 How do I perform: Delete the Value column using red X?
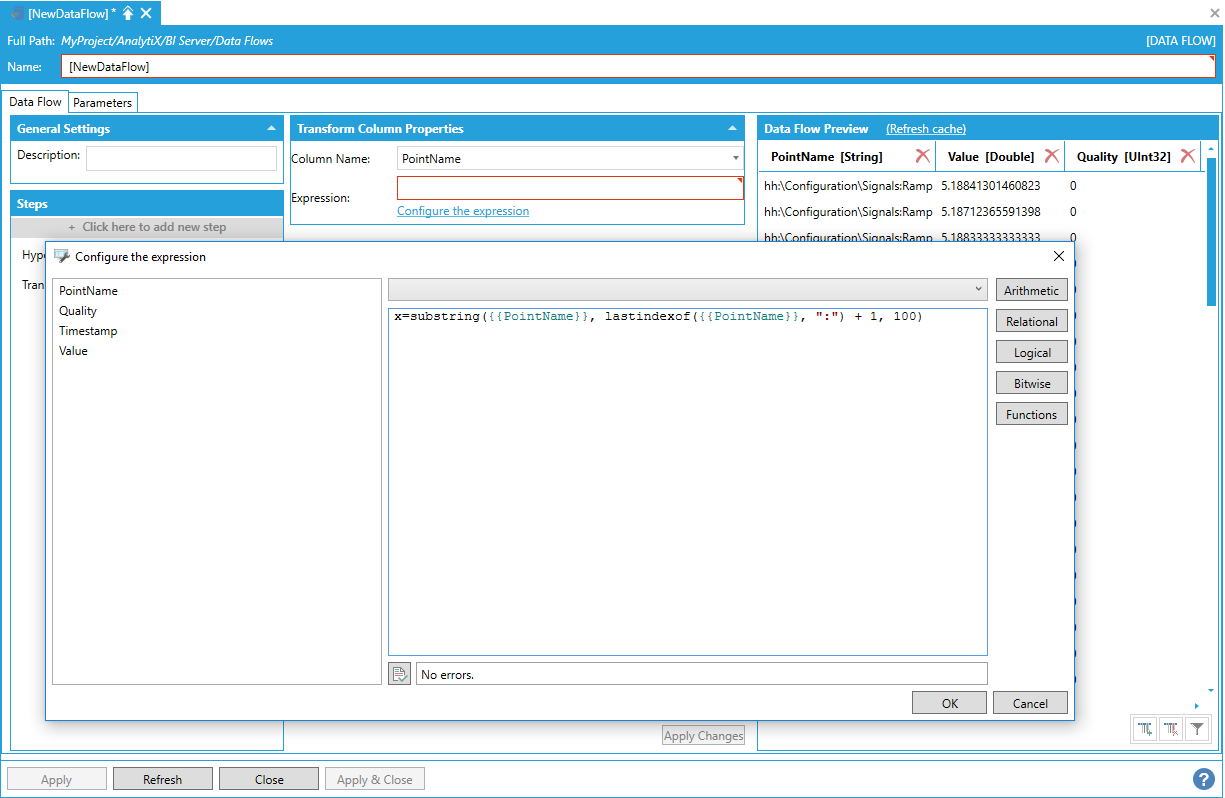tap(1051, 156)
